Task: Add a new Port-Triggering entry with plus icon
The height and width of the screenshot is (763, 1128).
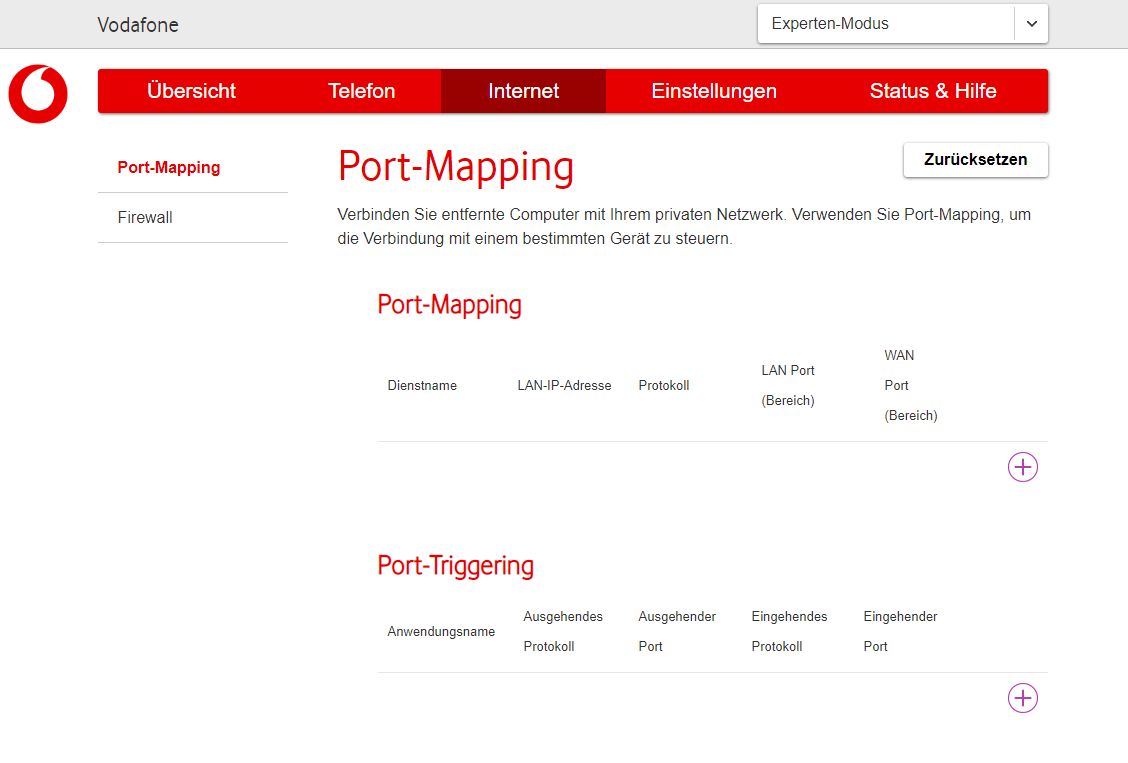Action: (x=1022, y=698)
